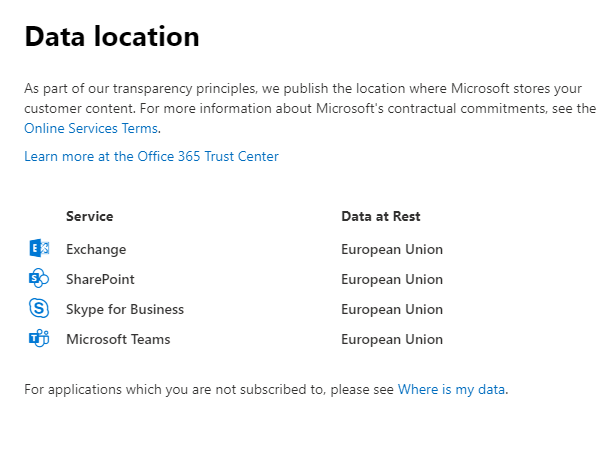Follow the Where is my data link
Screen dimensions: 614x463
pyautogui.click(x=451, y=389)
